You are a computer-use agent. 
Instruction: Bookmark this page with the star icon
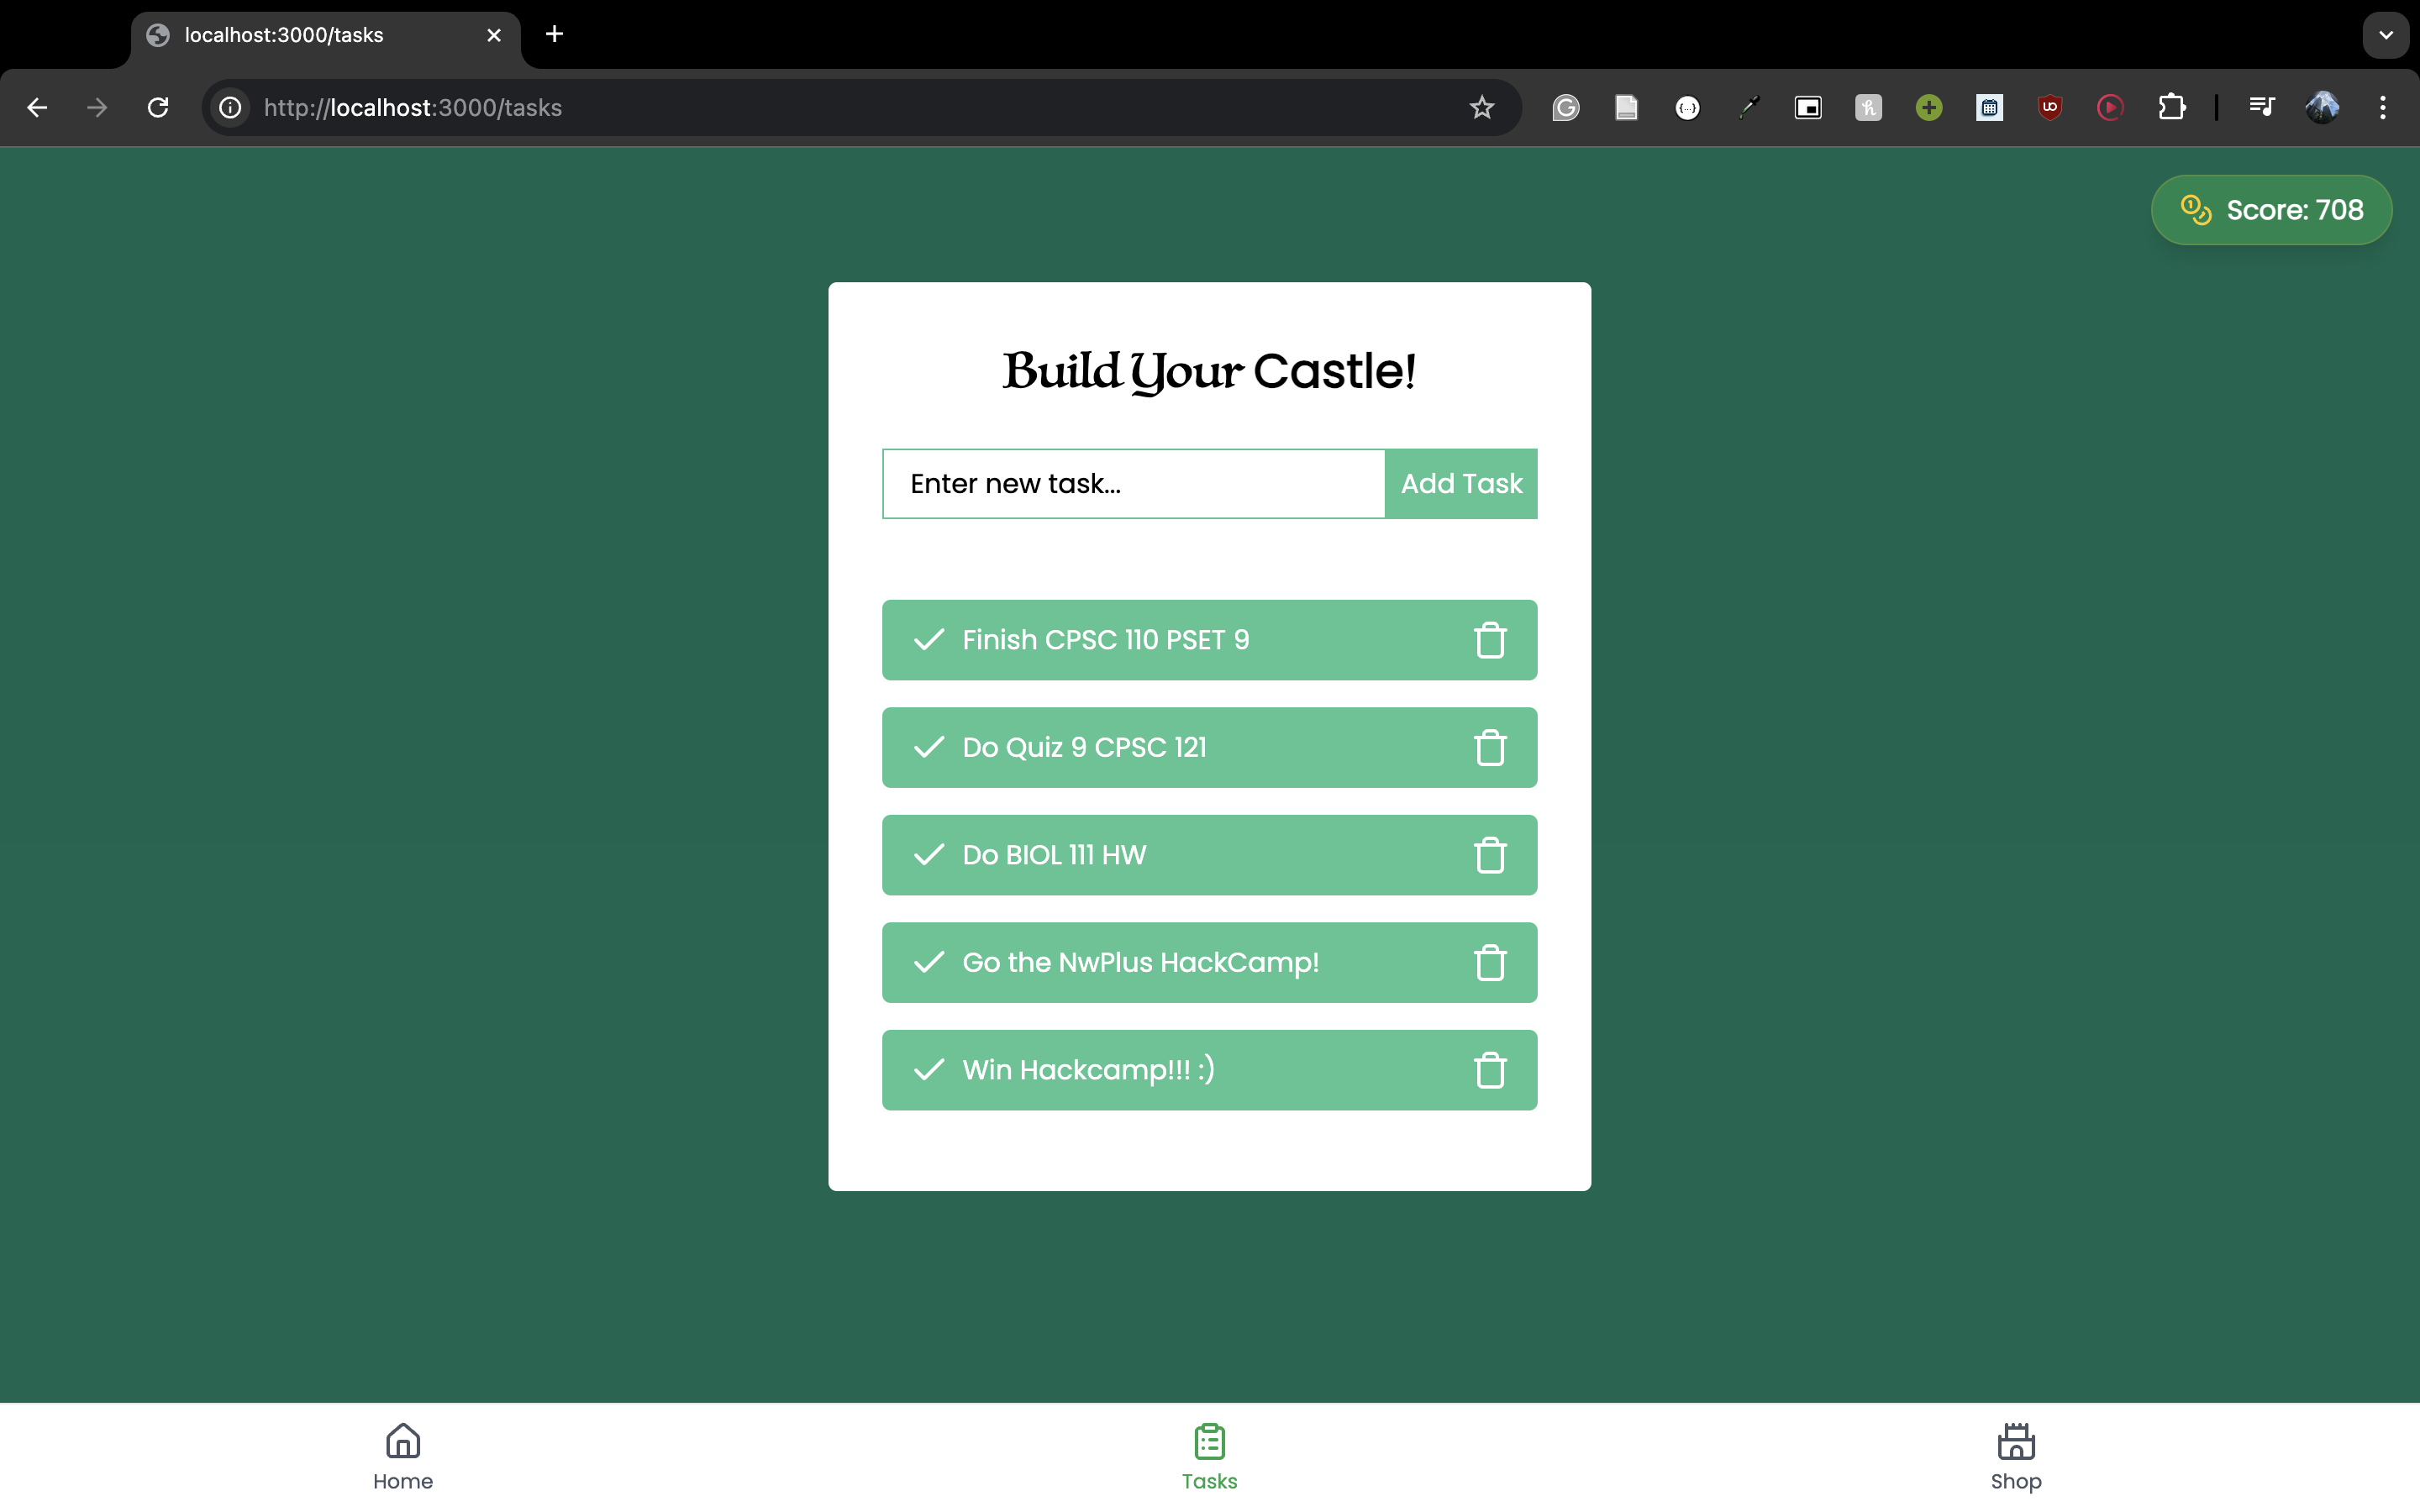click(1481, 107)
